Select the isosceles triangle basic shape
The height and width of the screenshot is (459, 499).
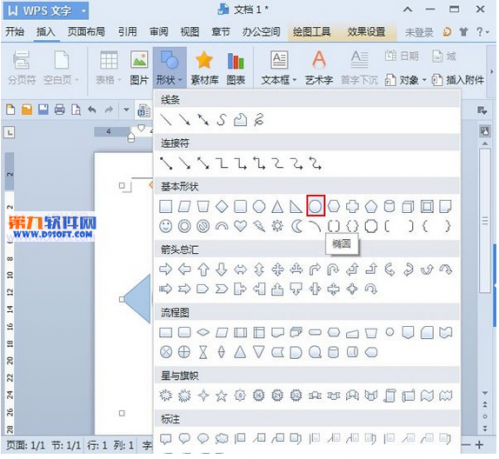coord(277,207)
